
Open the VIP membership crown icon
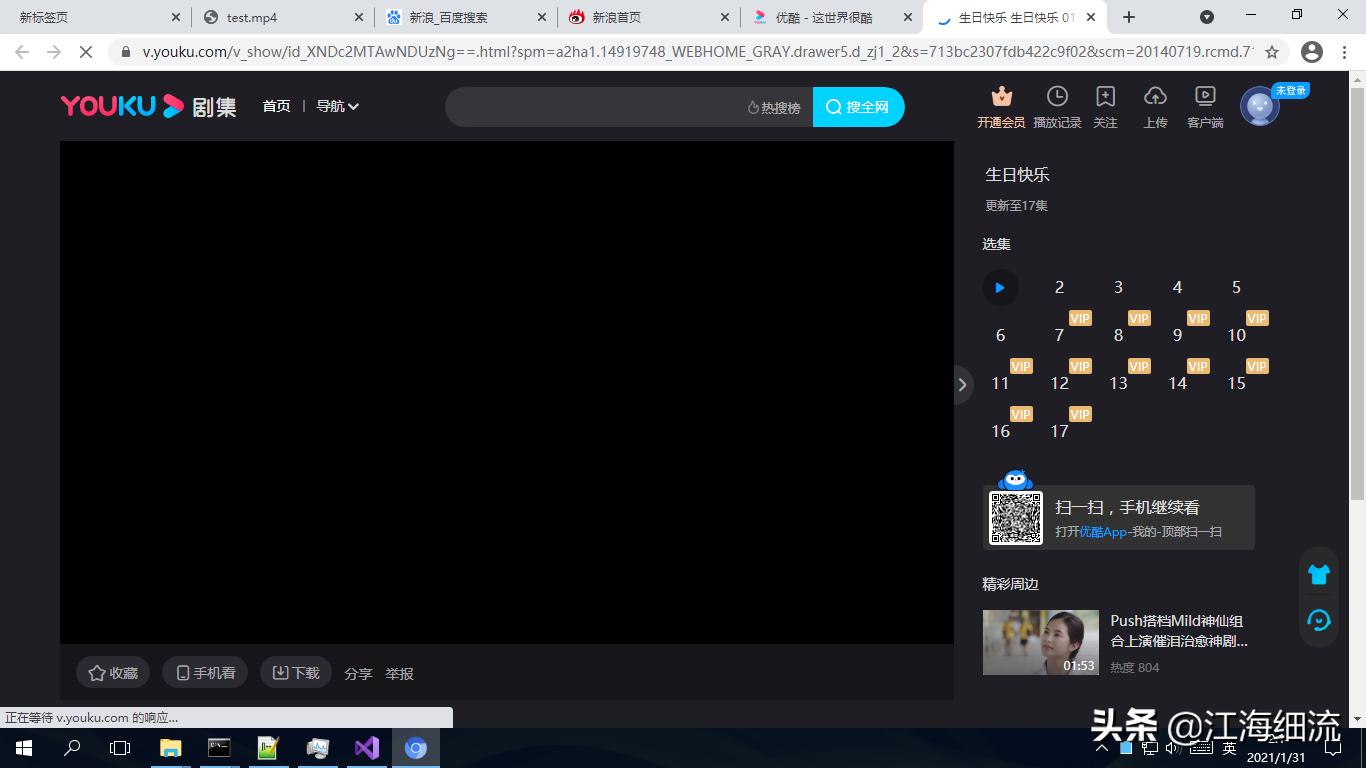click(1001, 97)
